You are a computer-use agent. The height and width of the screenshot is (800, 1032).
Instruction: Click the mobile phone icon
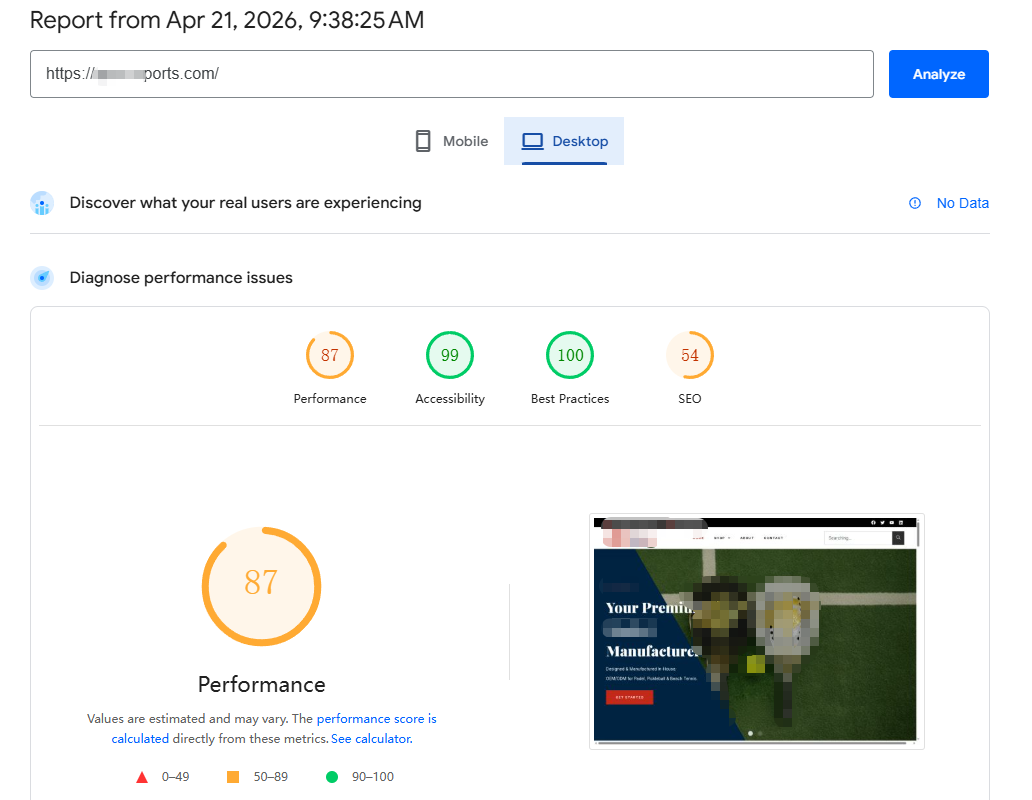coord(423,141)
